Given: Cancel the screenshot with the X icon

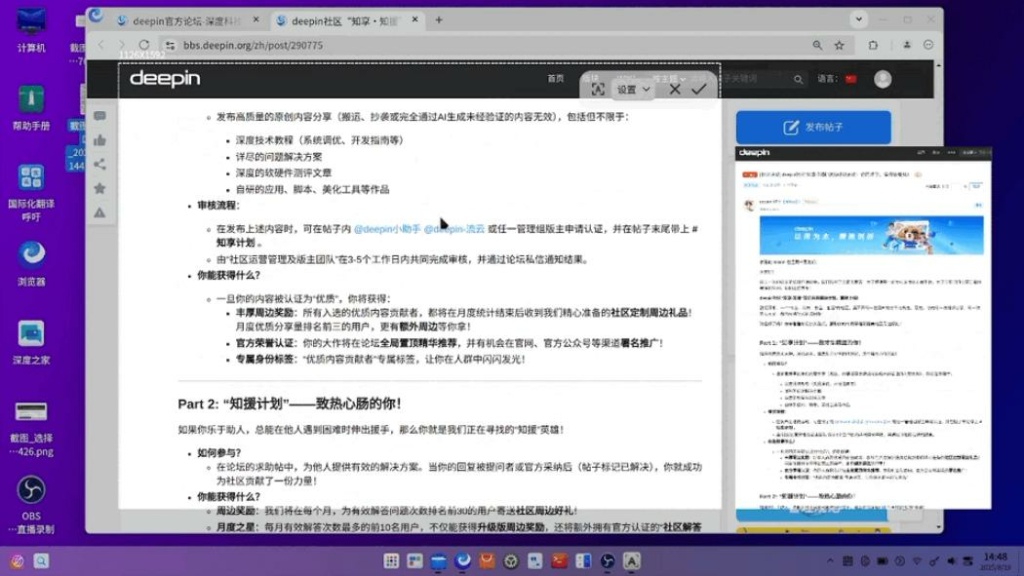Looking at the screenshot, I should (675, 89).
